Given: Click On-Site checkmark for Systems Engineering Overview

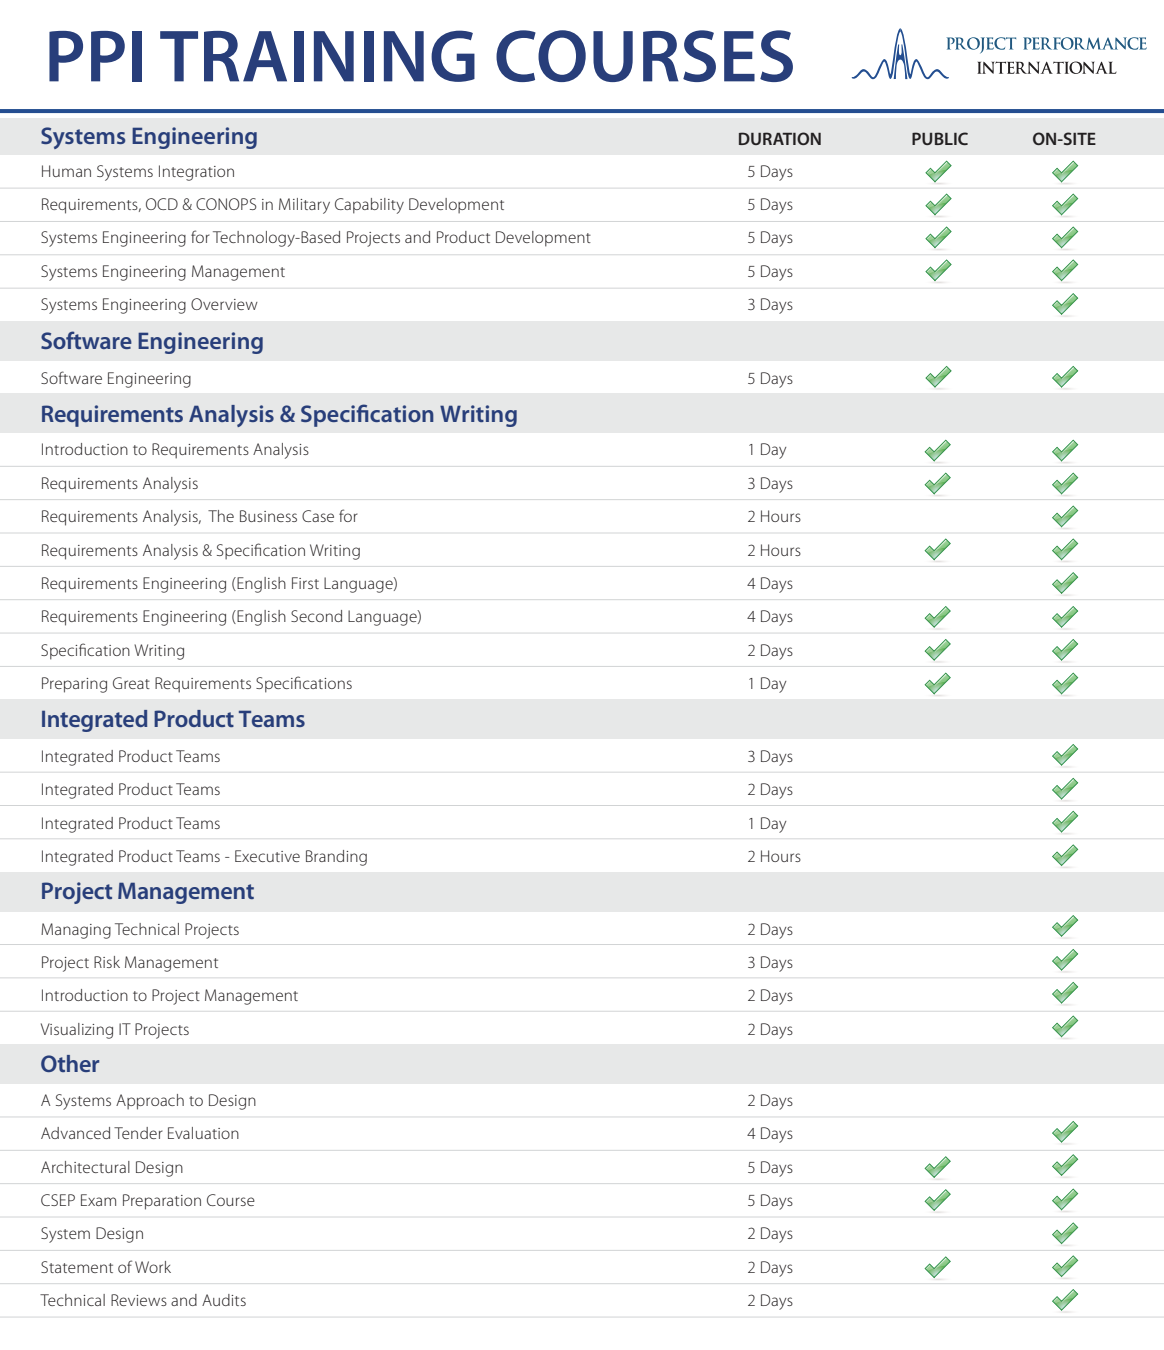Looking at the screenshot, I should click(x=1064, y=304).
